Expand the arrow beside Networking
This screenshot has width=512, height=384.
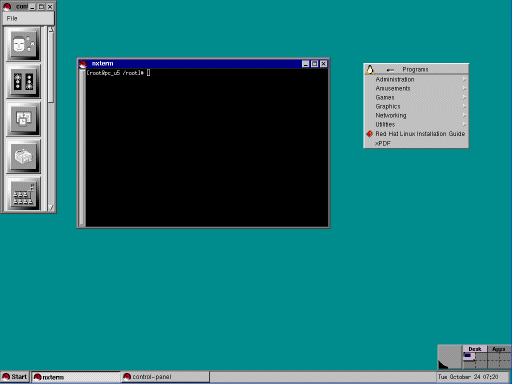pos(464,115)
